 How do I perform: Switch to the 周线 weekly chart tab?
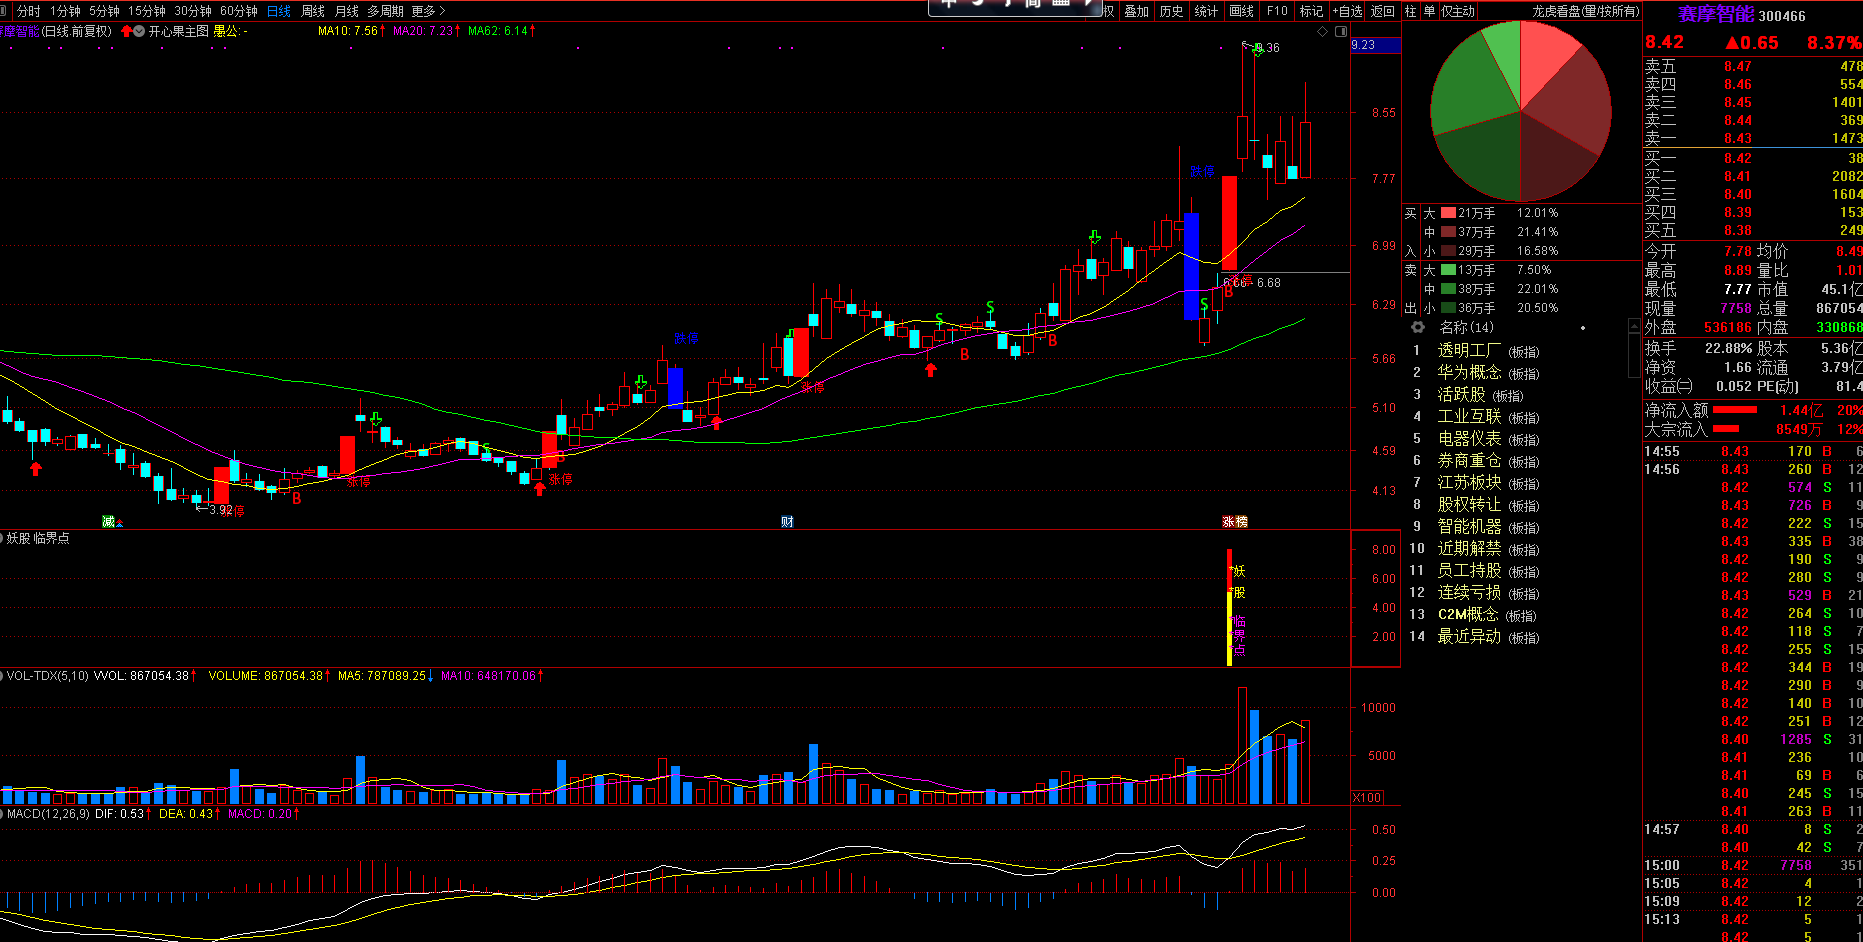pyautogui.click(x=313, y=11)
